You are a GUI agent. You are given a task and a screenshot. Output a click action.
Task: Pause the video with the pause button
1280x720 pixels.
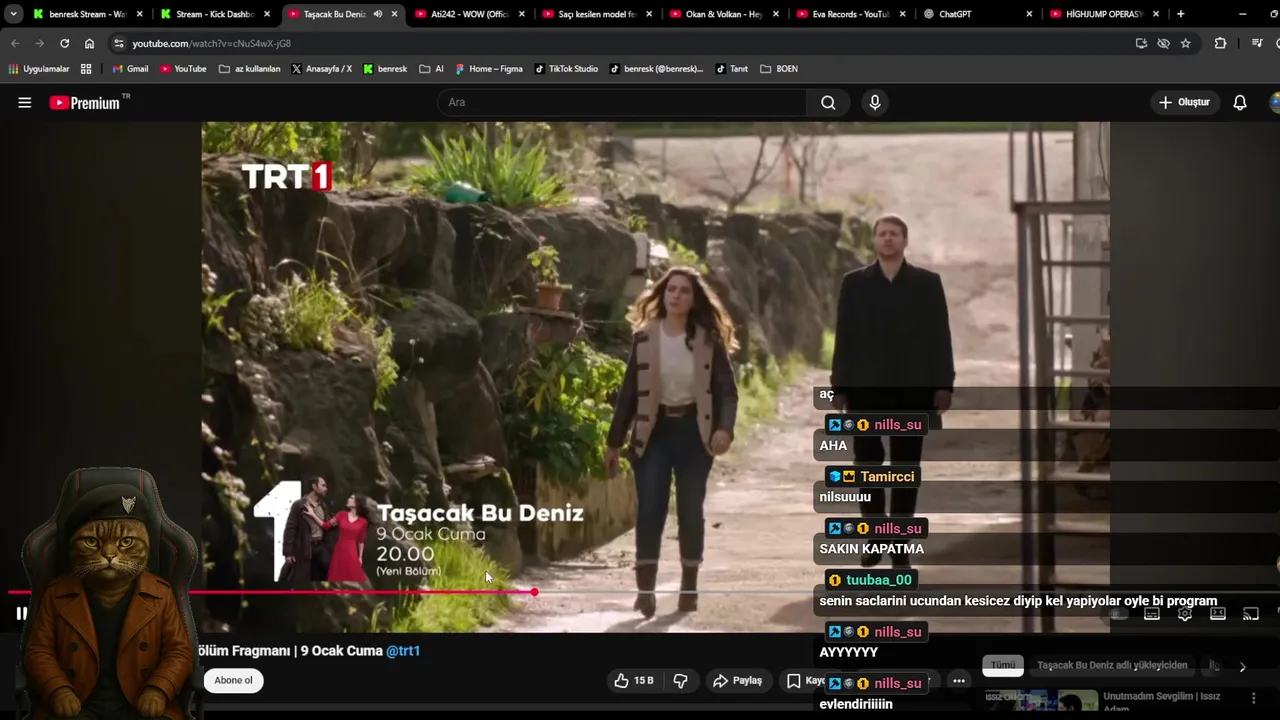pyautogui.click(x=21, y=613)
